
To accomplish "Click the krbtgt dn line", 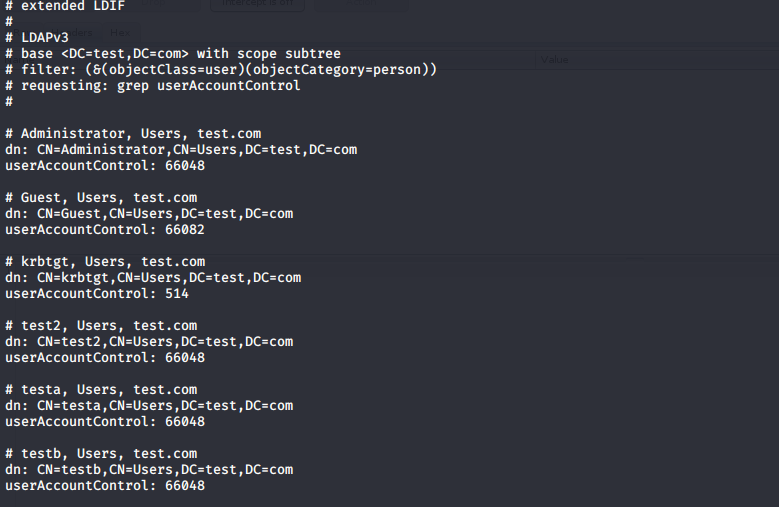I will pos(153,278).
